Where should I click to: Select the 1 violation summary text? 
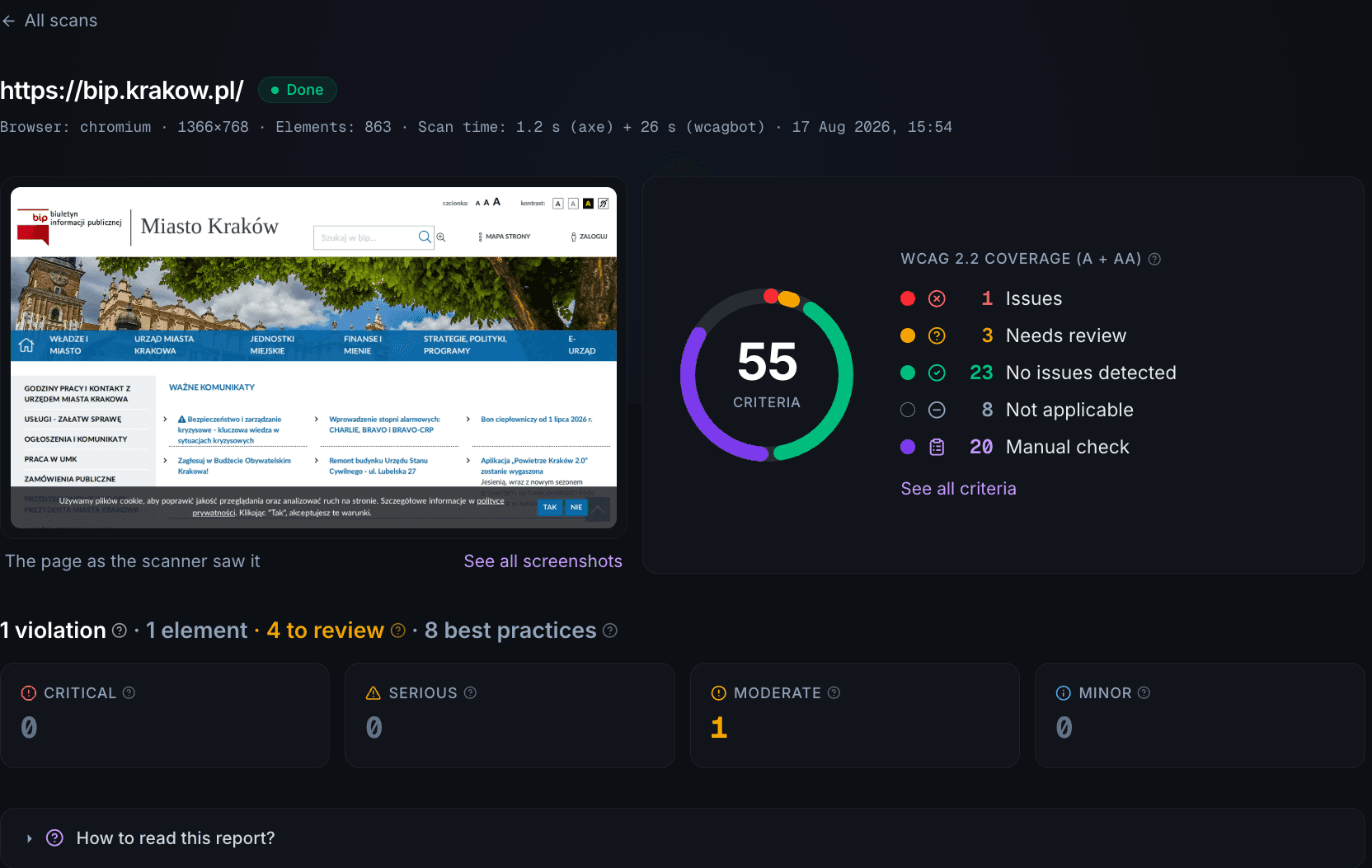click(x=53, y=631)
